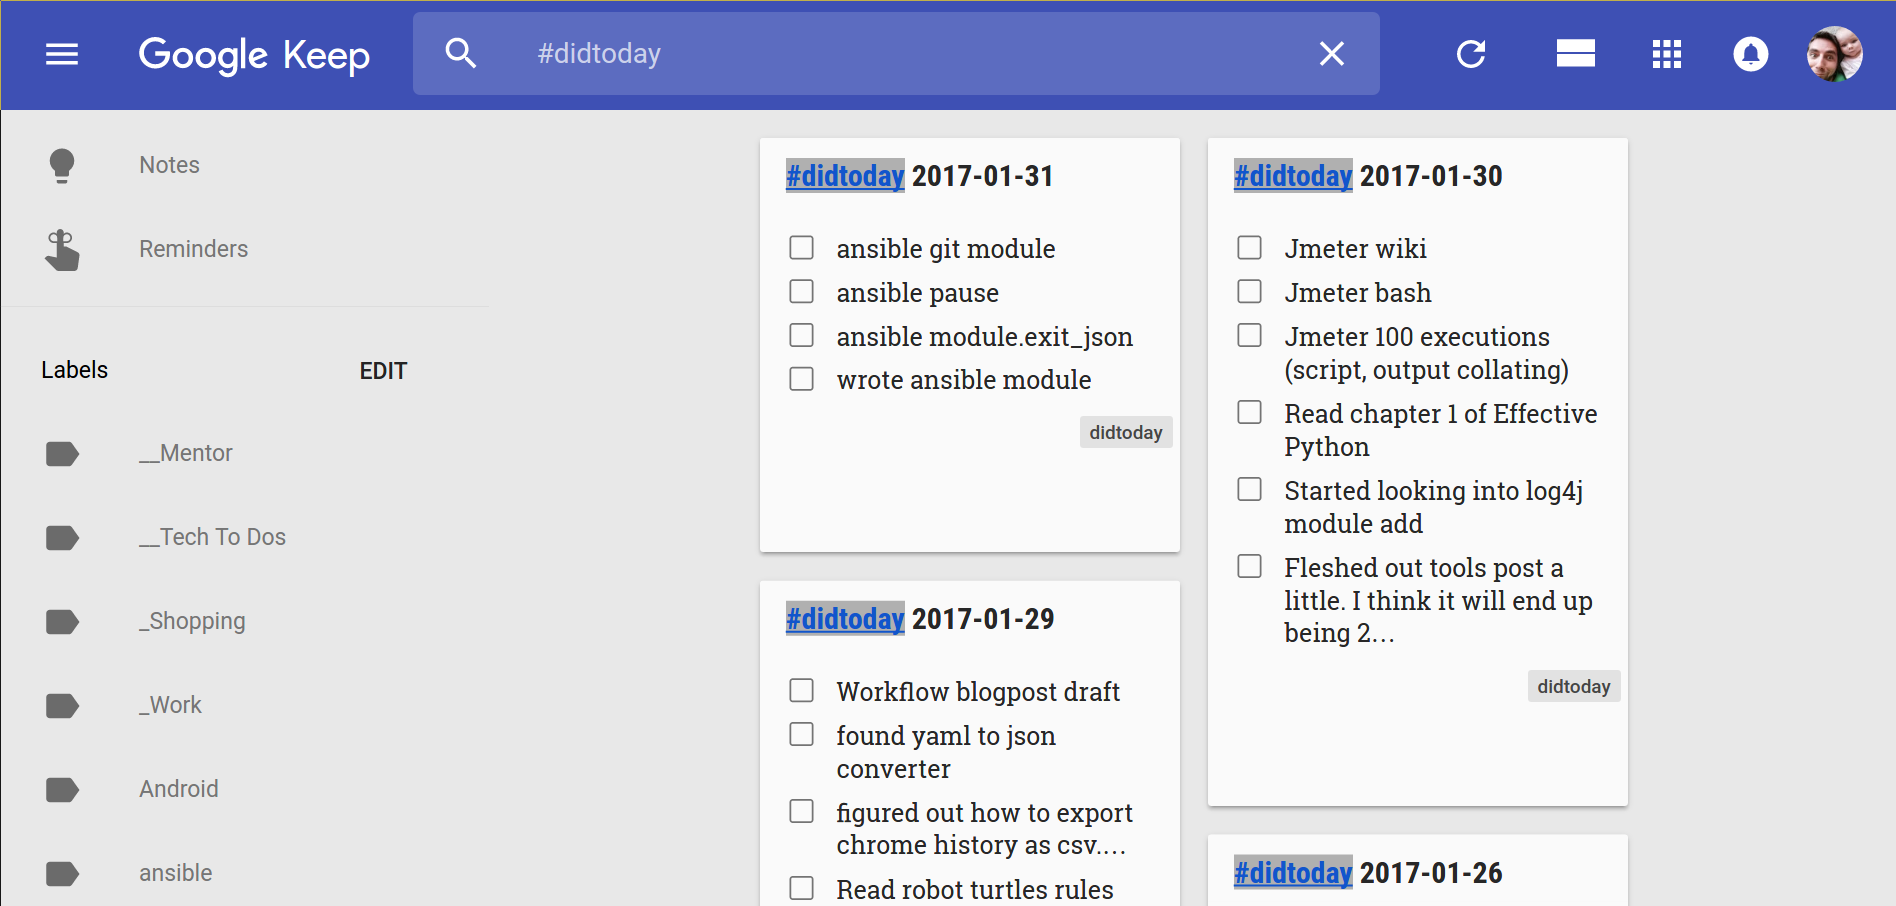Viewport: 1896px width, 906px height.
Task: Refresh notes with the reload icon
Action: pyautogui.click(x=1471, y=54)
